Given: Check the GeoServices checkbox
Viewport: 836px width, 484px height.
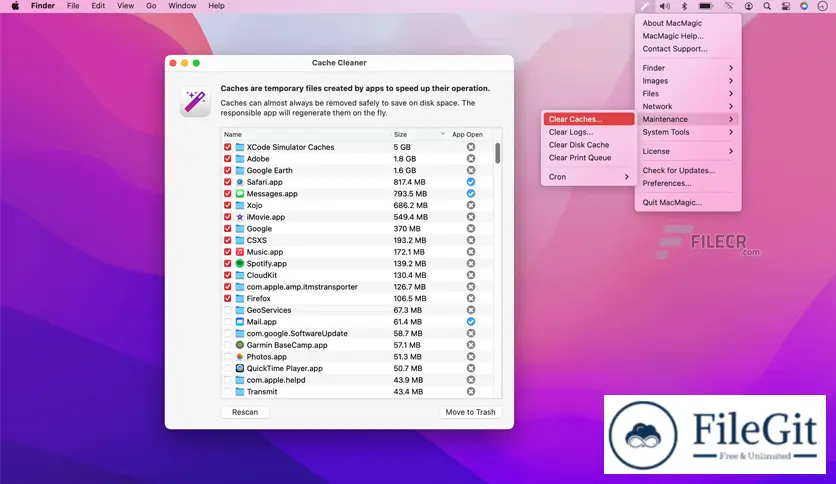Looking at the screenshot, I should [228, 310].
